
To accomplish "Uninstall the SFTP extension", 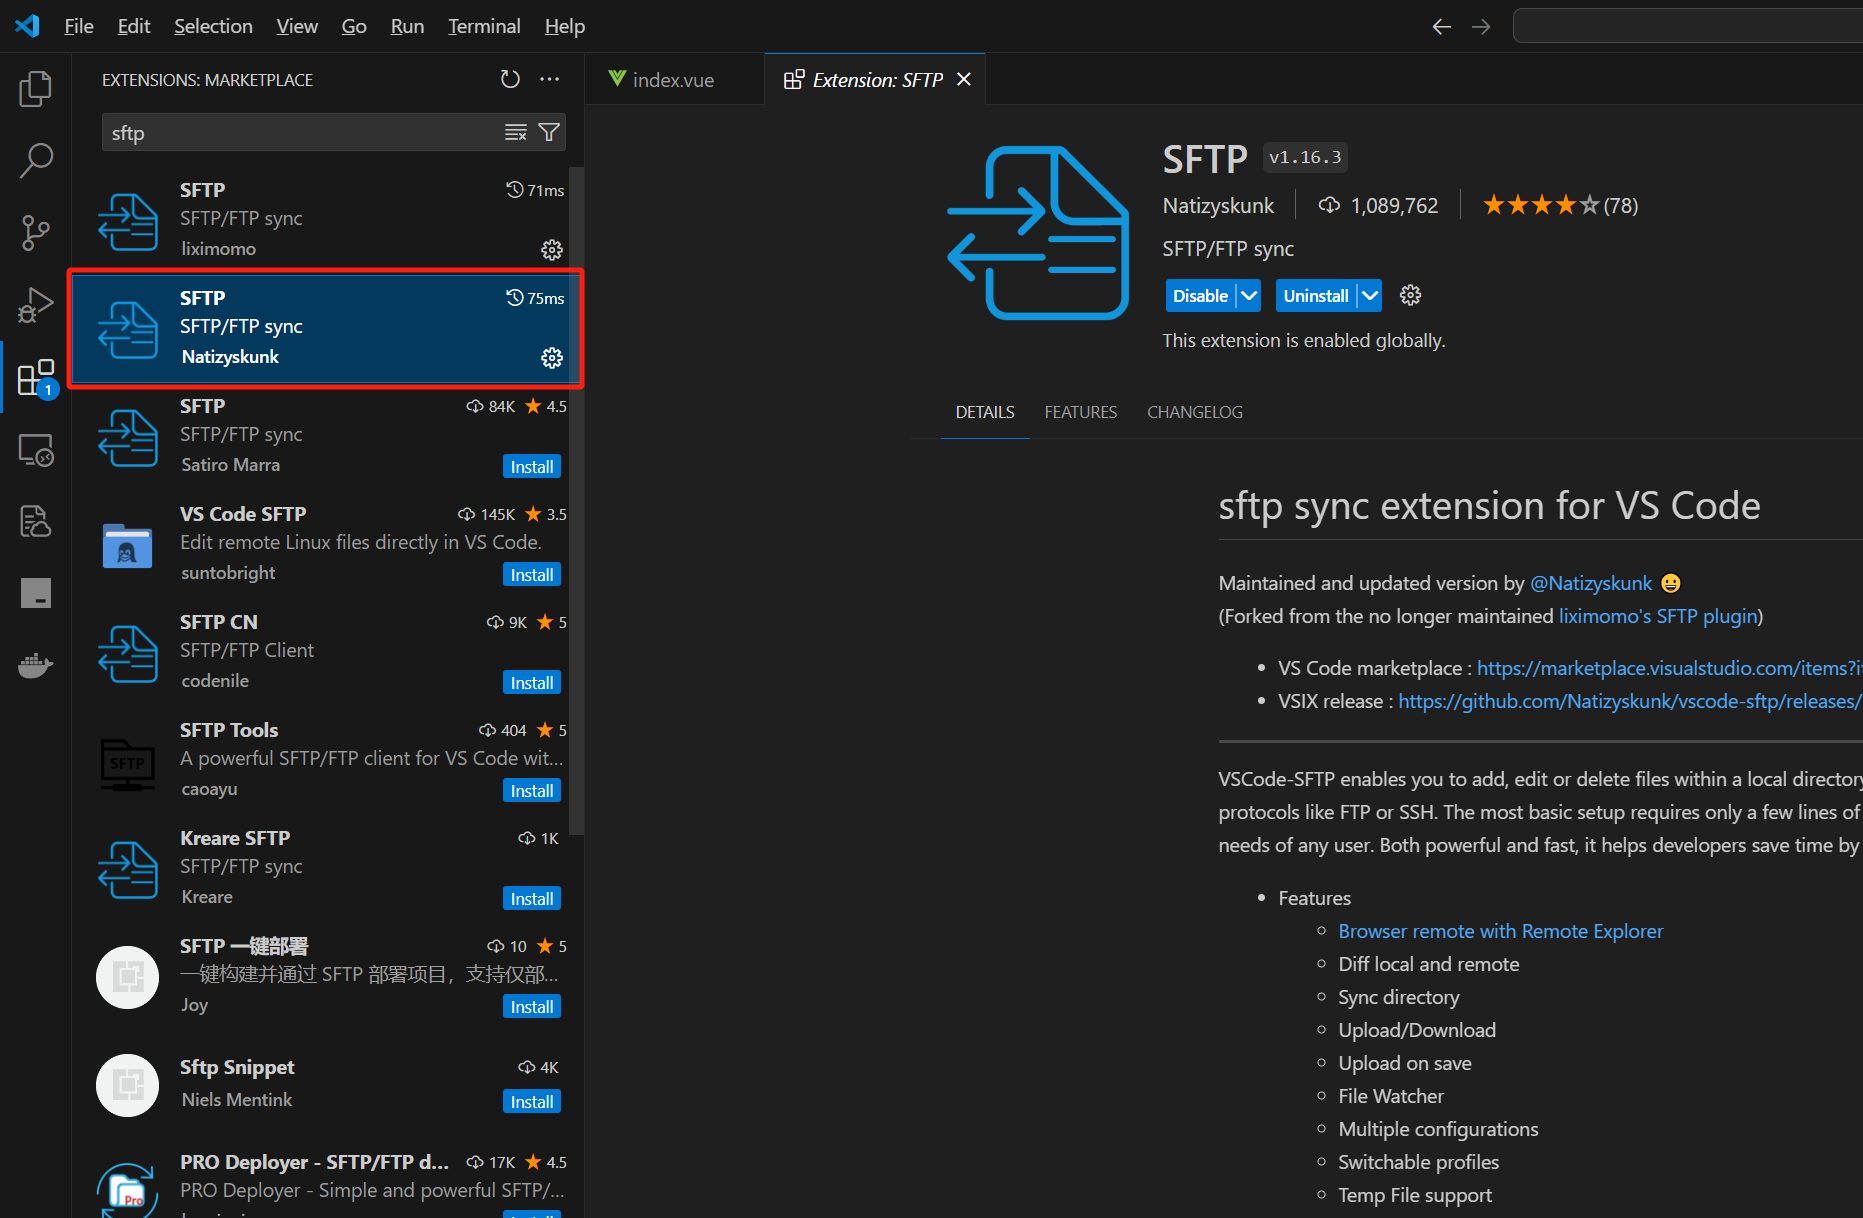I will click(1316, 295).
